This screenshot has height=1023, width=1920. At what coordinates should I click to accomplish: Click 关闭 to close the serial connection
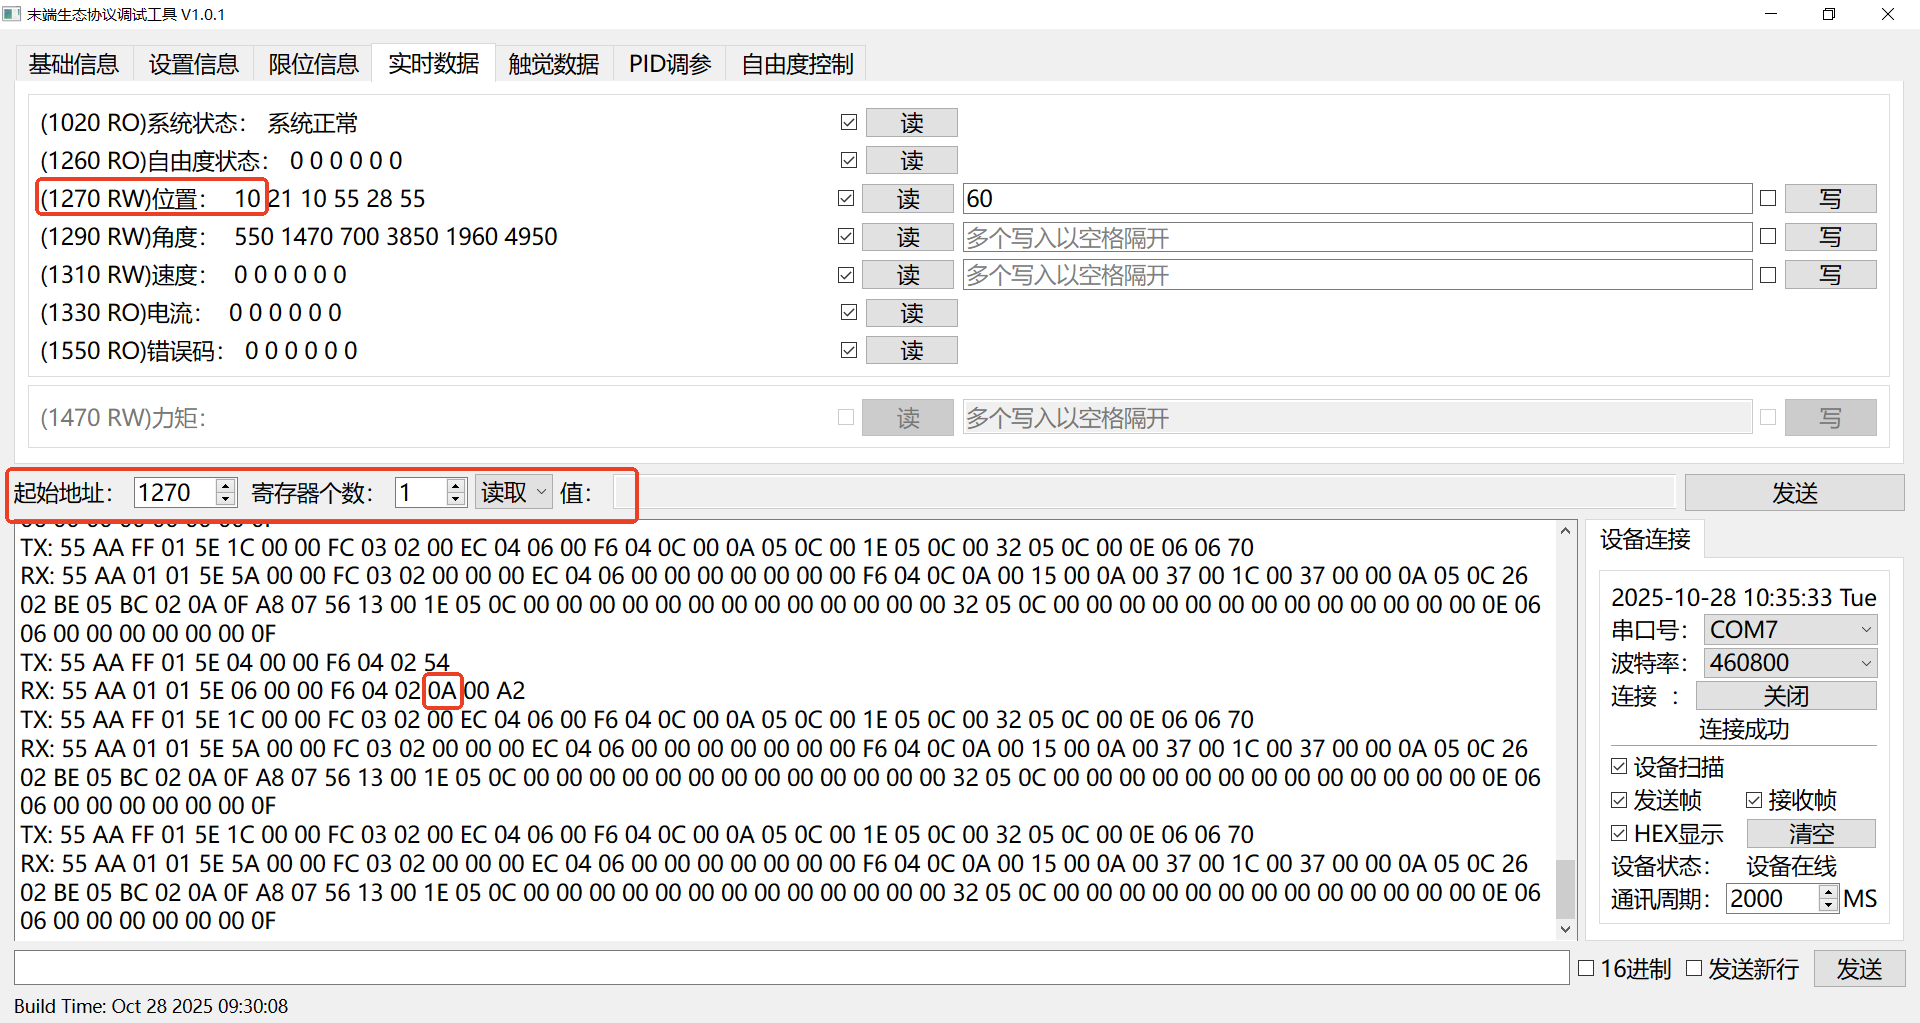tap(1785, 696)
